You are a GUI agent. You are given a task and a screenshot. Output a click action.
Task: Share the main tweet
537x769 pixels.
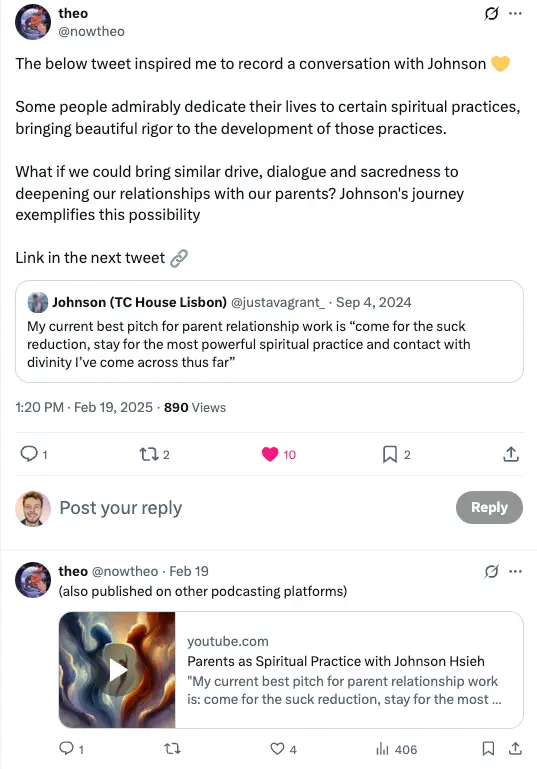511,454
